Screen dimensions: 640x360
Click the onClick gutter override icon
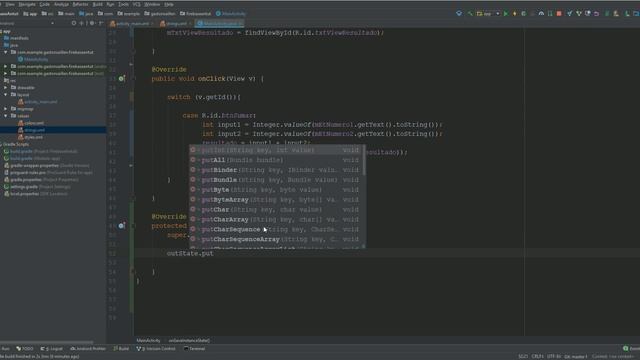(x=122, y=78)
